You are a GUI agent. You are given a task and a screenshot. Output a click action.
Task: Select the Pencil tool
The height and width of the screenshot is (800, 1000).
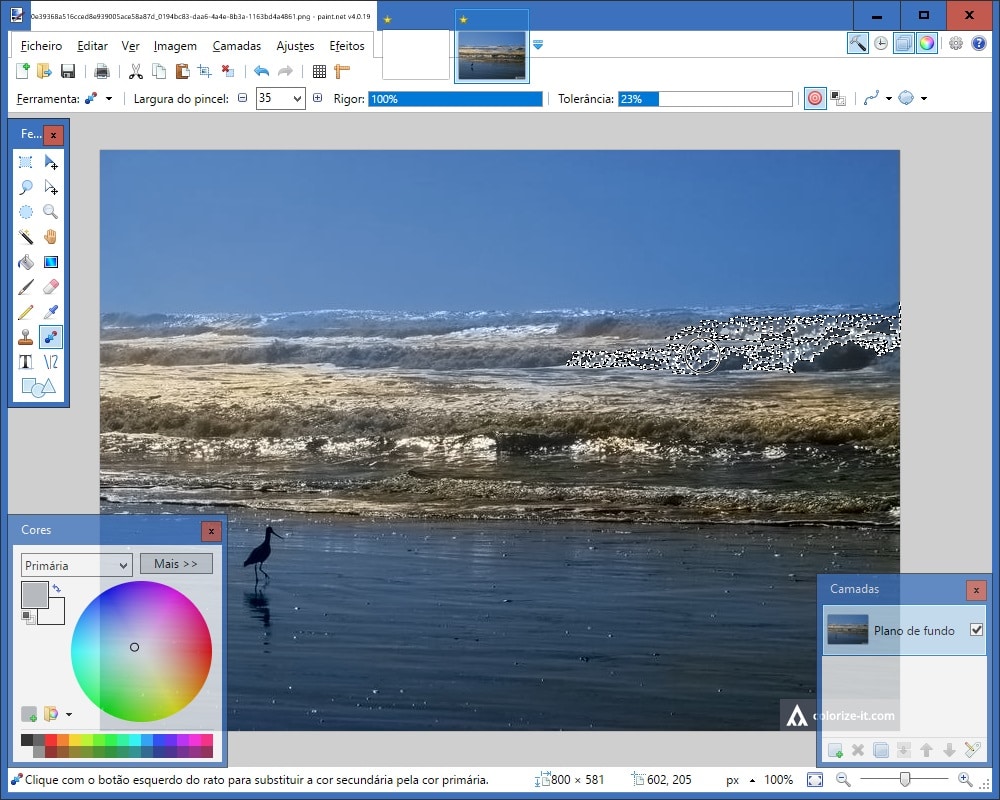pyautogui.click(x=26, y=312)
